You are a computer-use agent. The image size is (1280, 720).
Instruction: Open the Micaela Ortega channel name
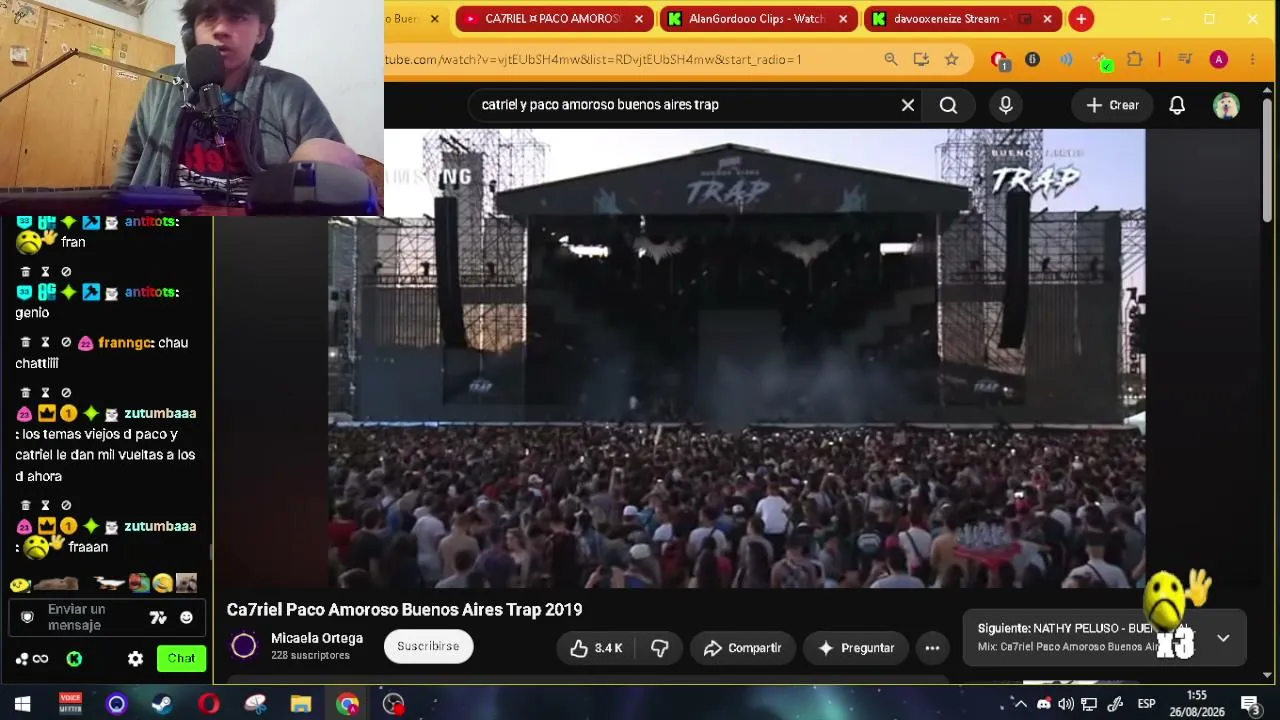click(317, 639)
